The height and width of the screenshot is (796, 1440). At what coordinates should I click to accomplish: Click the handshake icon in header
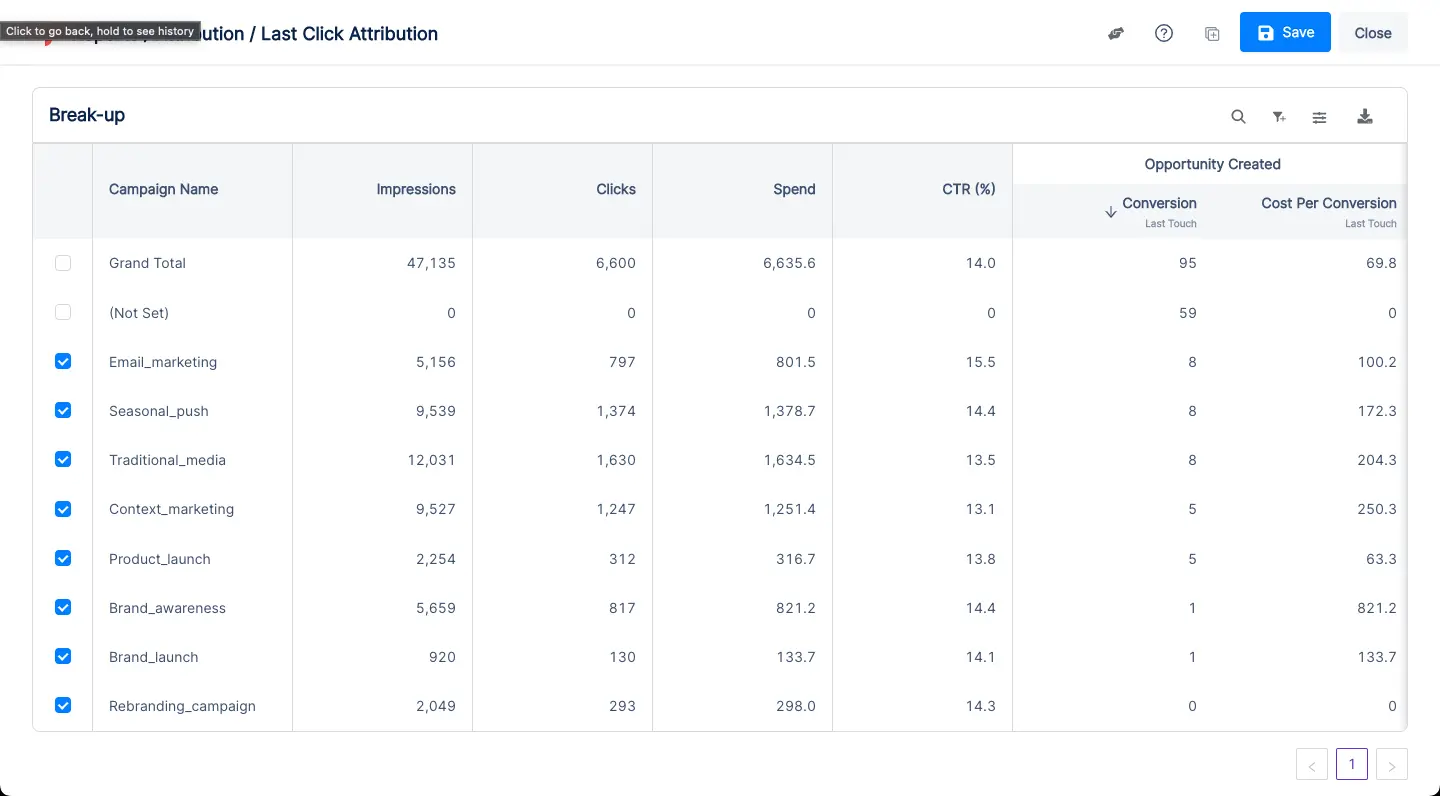(1116, 33)
